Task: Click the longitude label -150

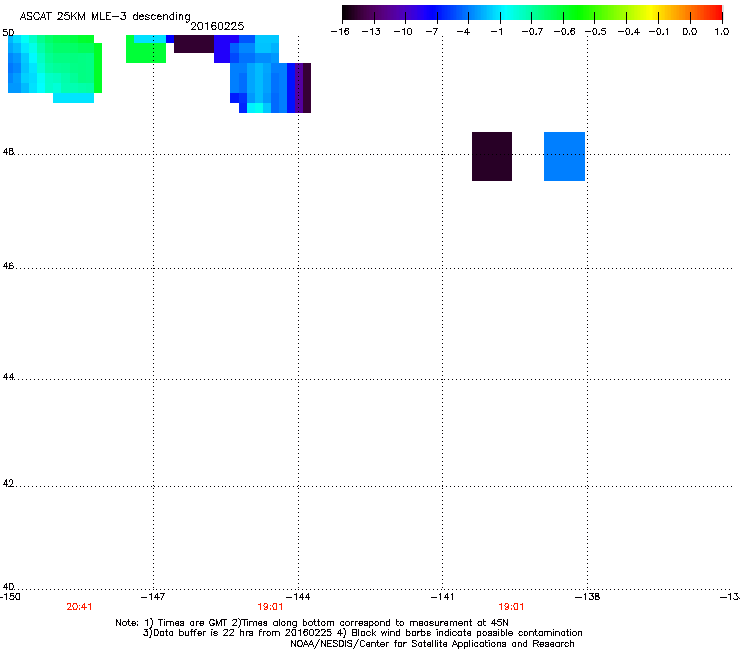Action: click(x=10, y=597)
